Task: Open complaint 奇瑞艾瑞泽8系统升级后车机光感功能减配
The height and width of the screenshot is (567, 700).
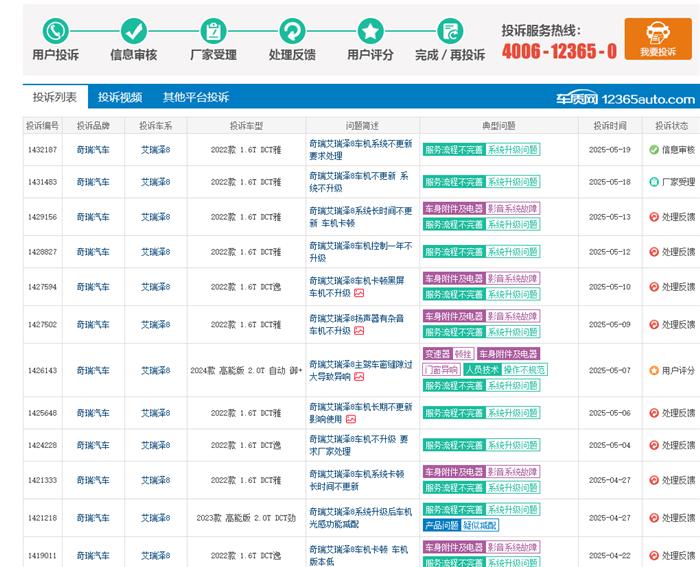Action: pyautogui.click(x=361, y=518)
